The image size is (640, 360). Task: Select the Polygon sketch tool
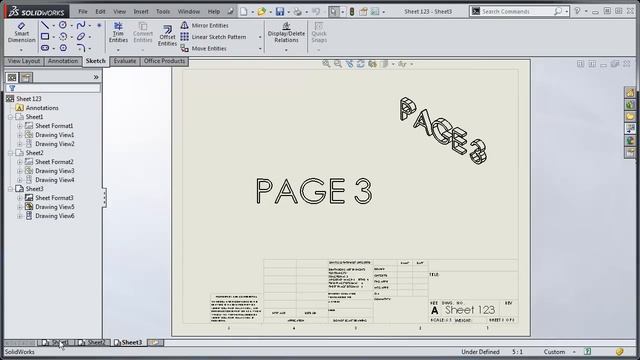[x=63, y=48]
